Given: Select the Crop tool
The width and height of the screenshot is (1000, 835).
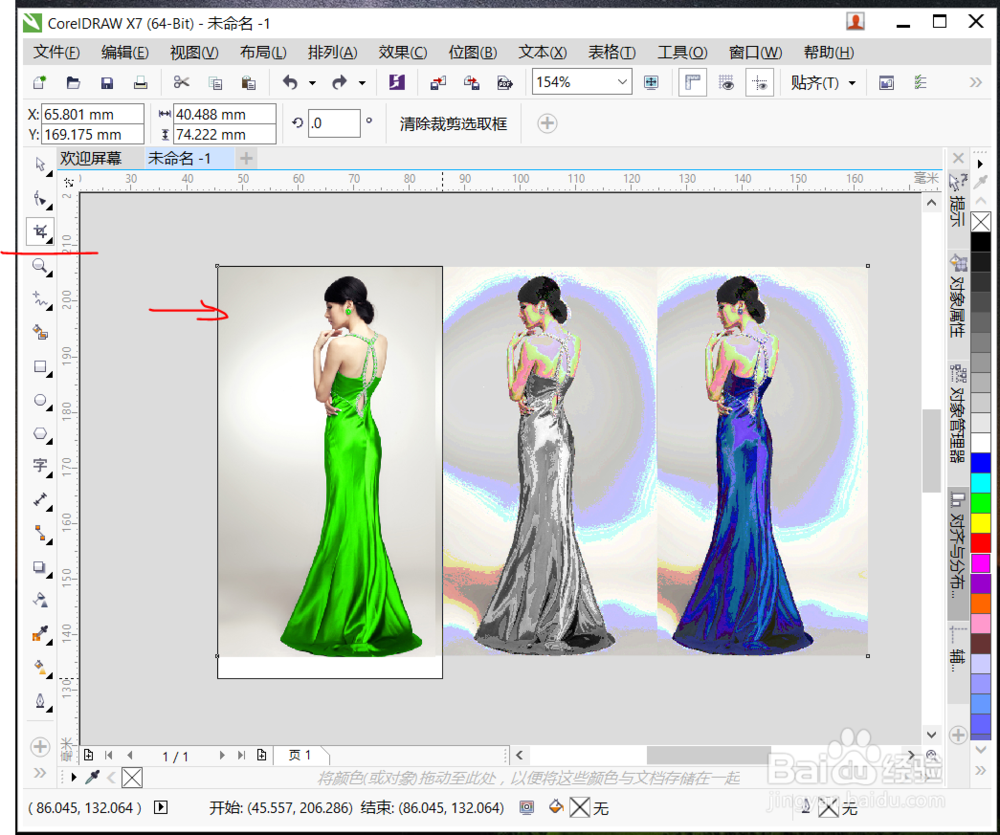Looking at the screenshot, I should click(x=40, y=232).
